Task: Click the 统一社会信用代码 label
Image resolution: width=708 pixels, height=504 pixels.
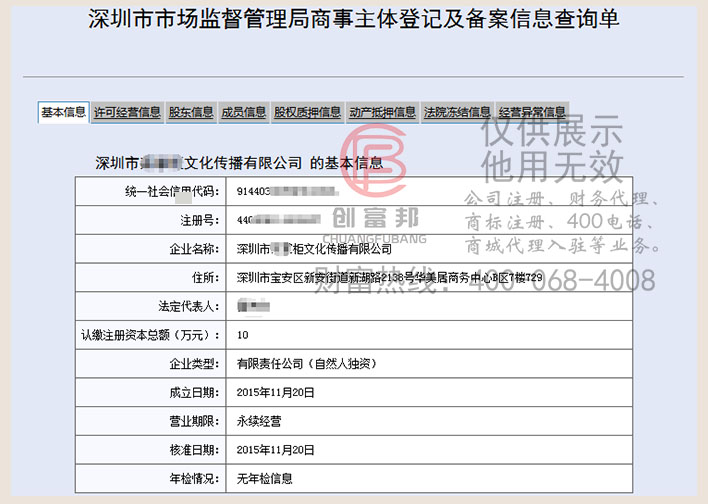Action: (x=172, y=191)
